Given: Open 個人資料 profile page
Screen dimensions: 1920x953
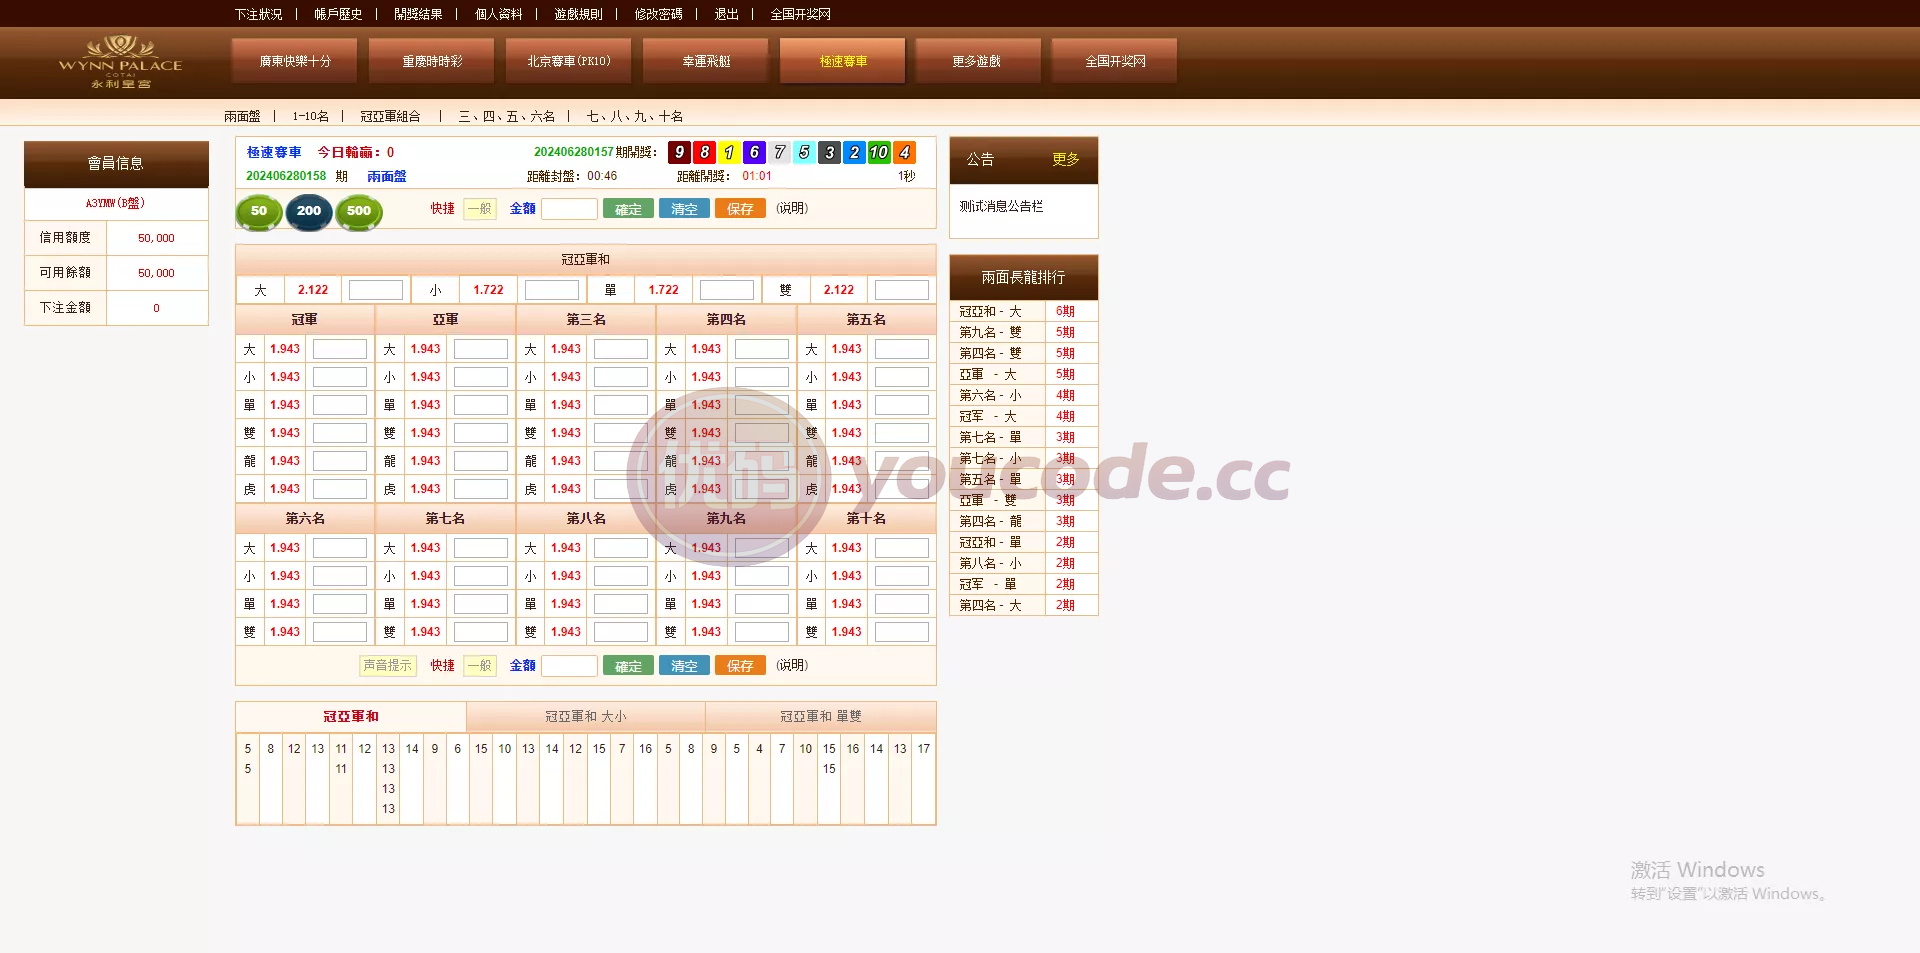Looking at the screenshot, I should click(498, 14).
